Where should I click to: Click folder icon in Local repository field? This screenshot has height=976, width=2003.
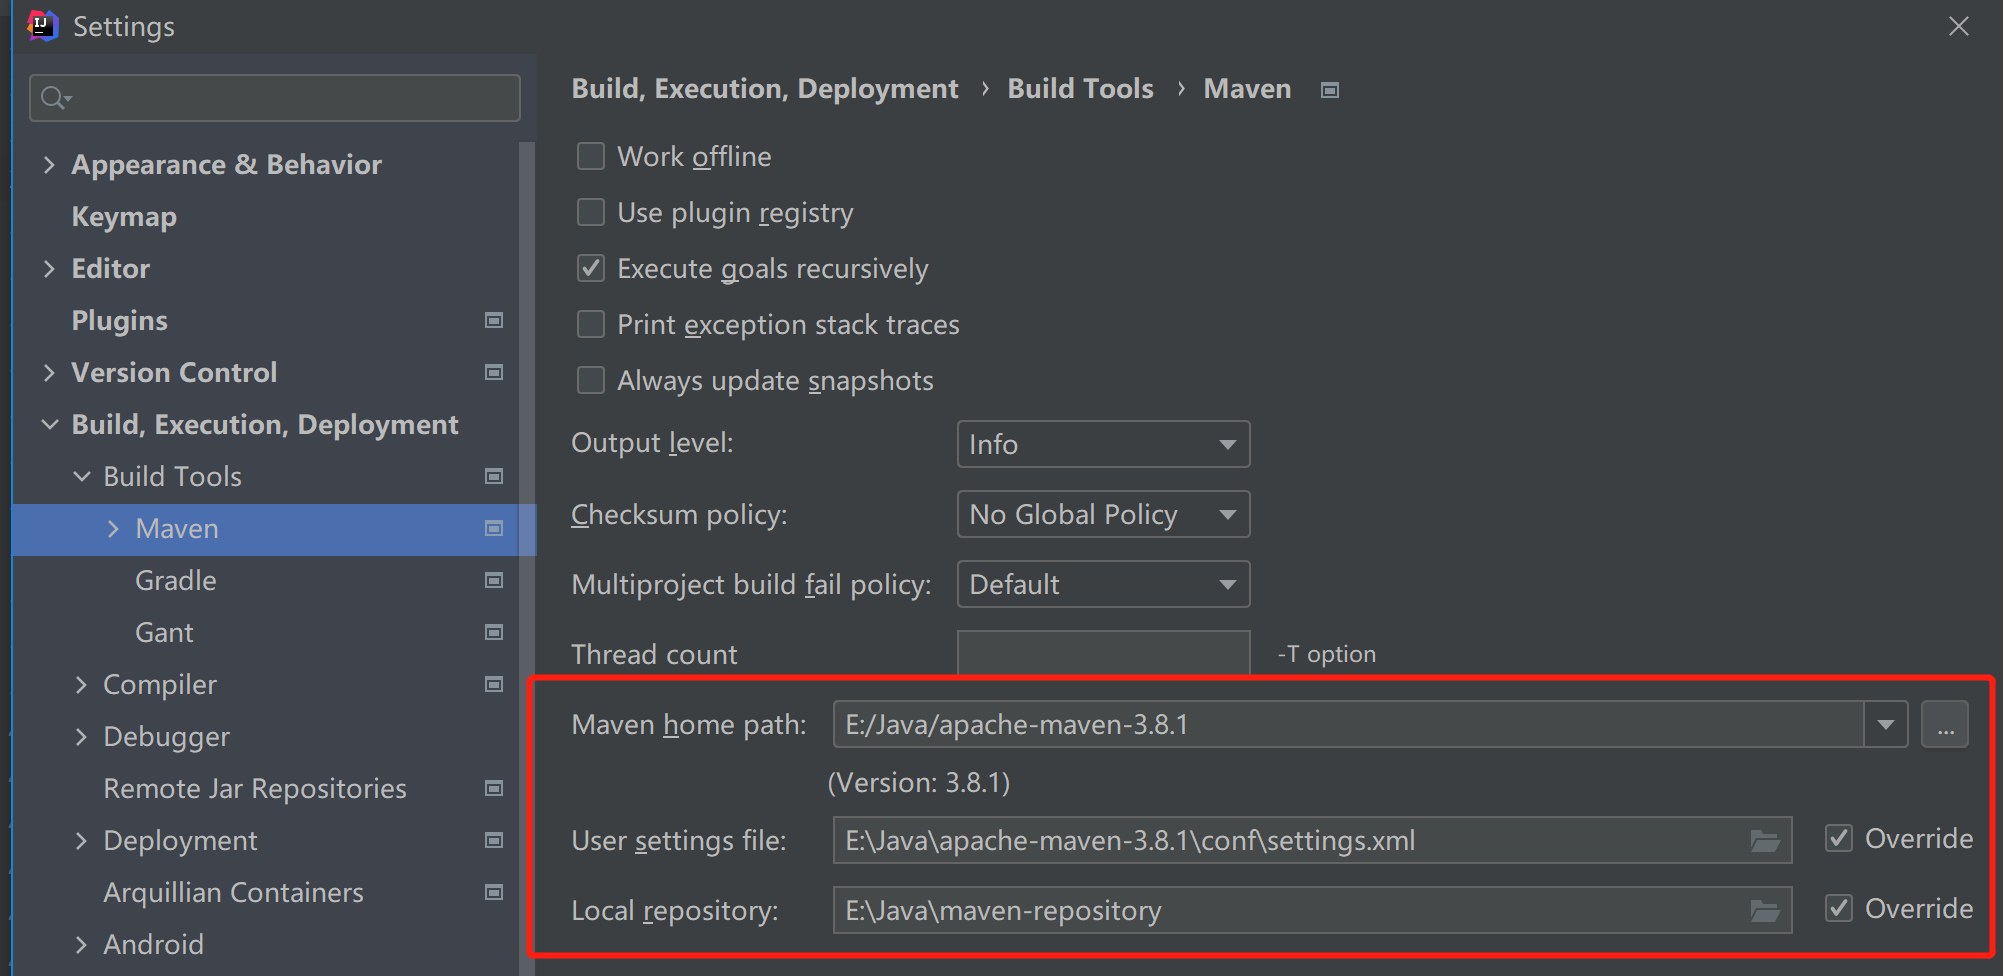pyautogui.click(x=1764, y=911)
